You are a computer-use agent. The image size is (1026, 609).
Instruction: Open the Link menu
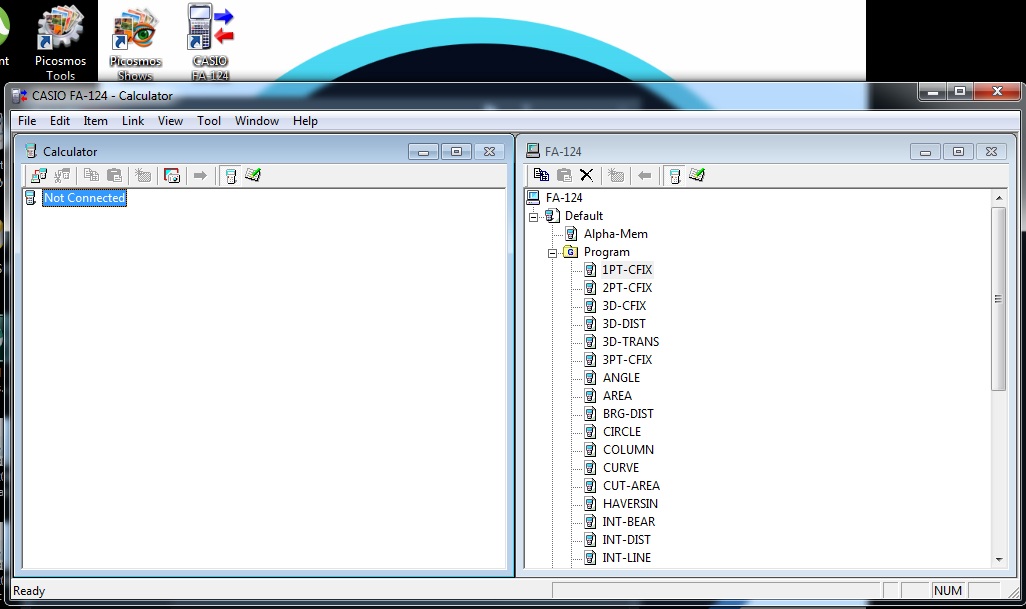[132, 120]
